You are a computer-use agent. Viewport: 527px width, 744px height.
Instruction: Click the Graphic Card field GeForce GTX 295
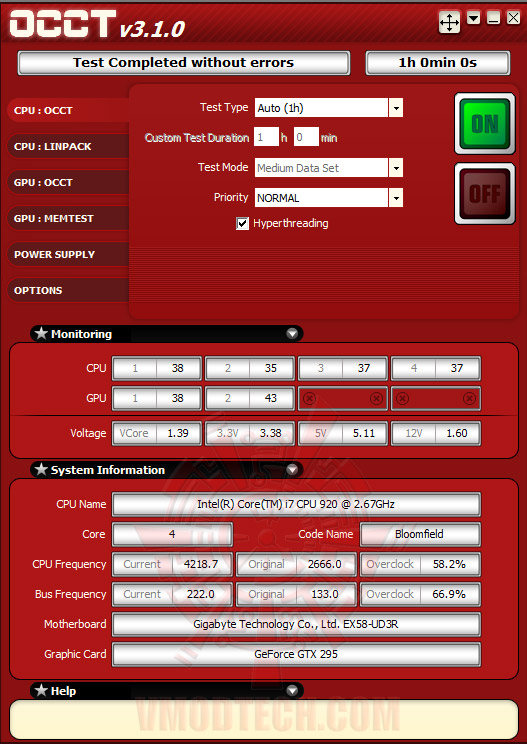296,654
